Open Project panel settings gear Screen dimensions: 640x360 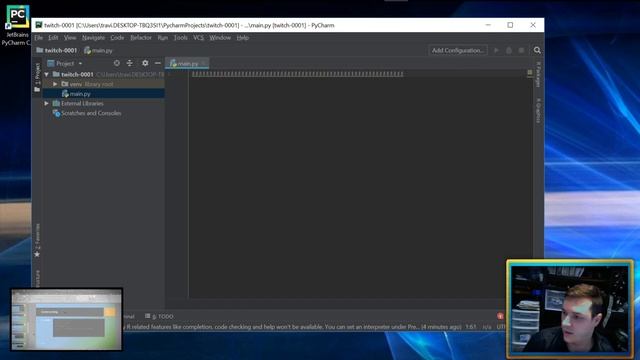[145, 63]
